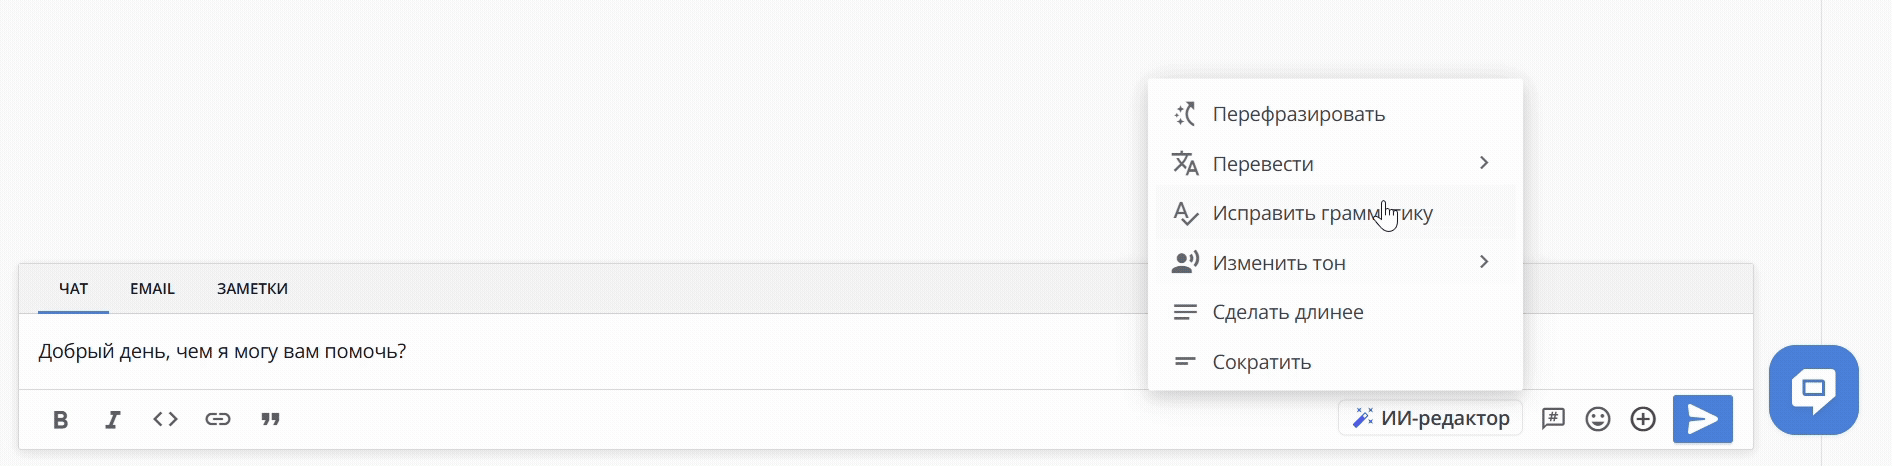Expand the Изменить тон submenu arrow
The height and width of the screenshot is (466, 1892).
tap(1484, 262)
